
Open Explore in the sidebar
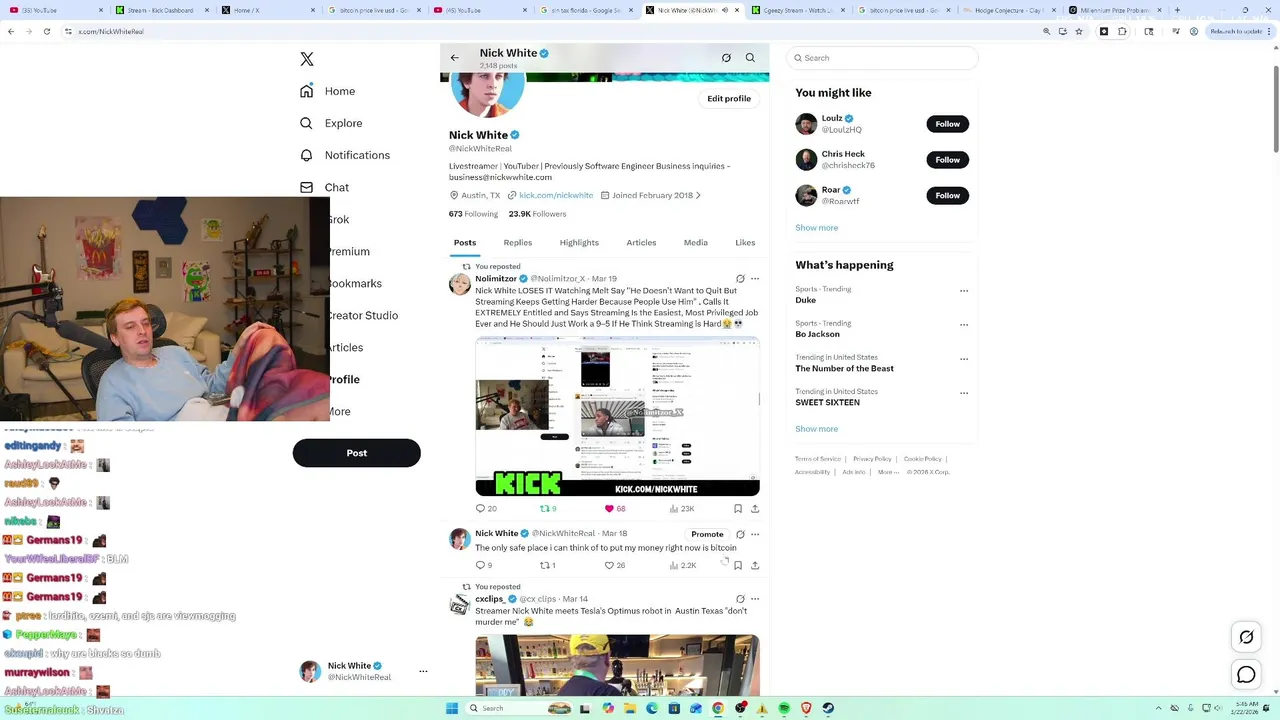[331, 123]
